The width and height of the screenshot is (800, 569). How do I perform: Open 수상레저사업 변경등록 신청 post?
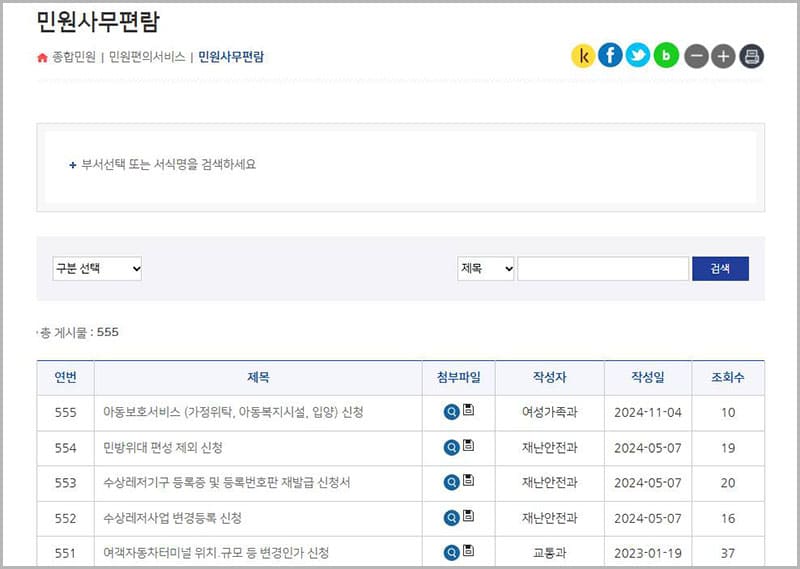[172, 518]
